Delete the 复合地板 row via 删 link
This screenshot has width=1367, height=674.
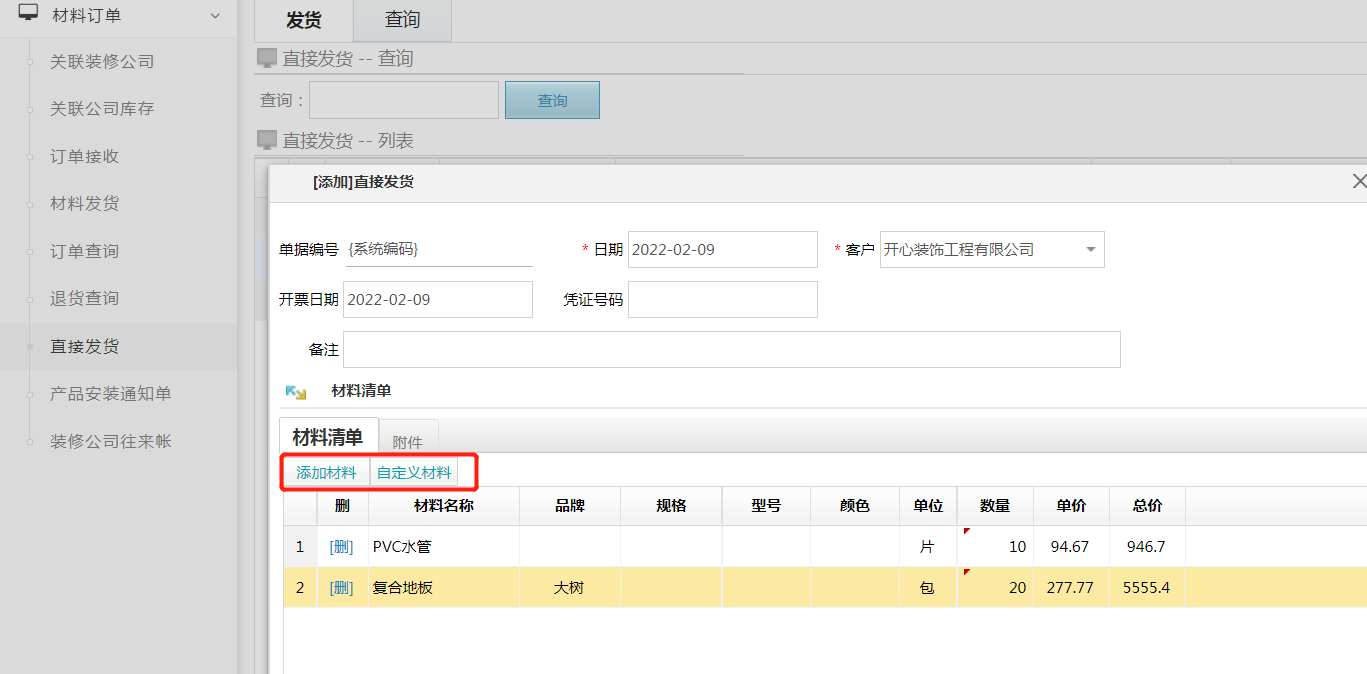pyautogui.click(x=342, y=588)
